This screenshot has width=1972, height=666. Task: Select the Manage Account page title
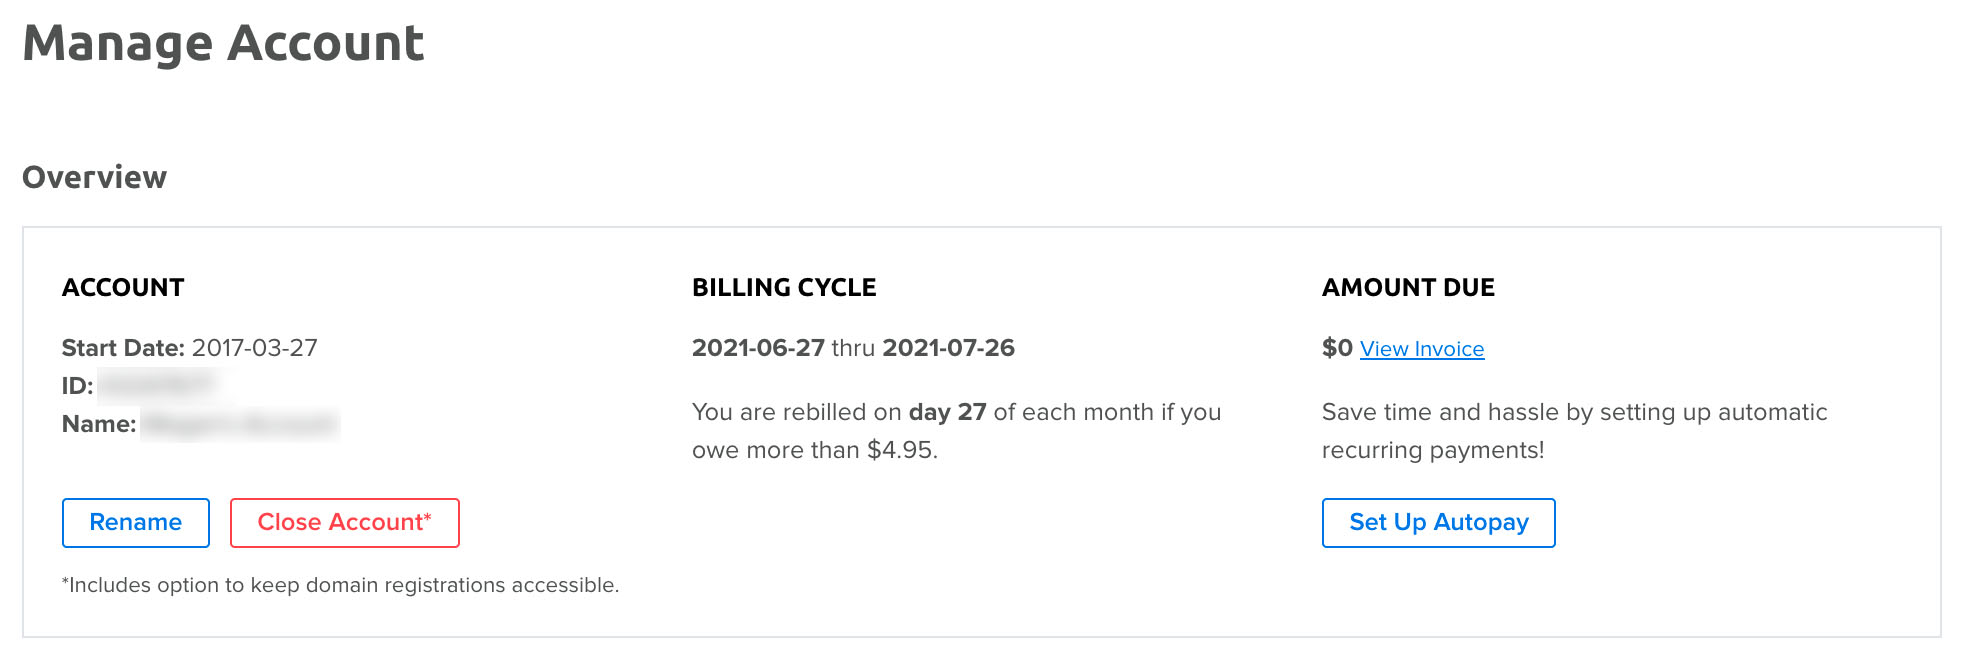pos(224,43)
